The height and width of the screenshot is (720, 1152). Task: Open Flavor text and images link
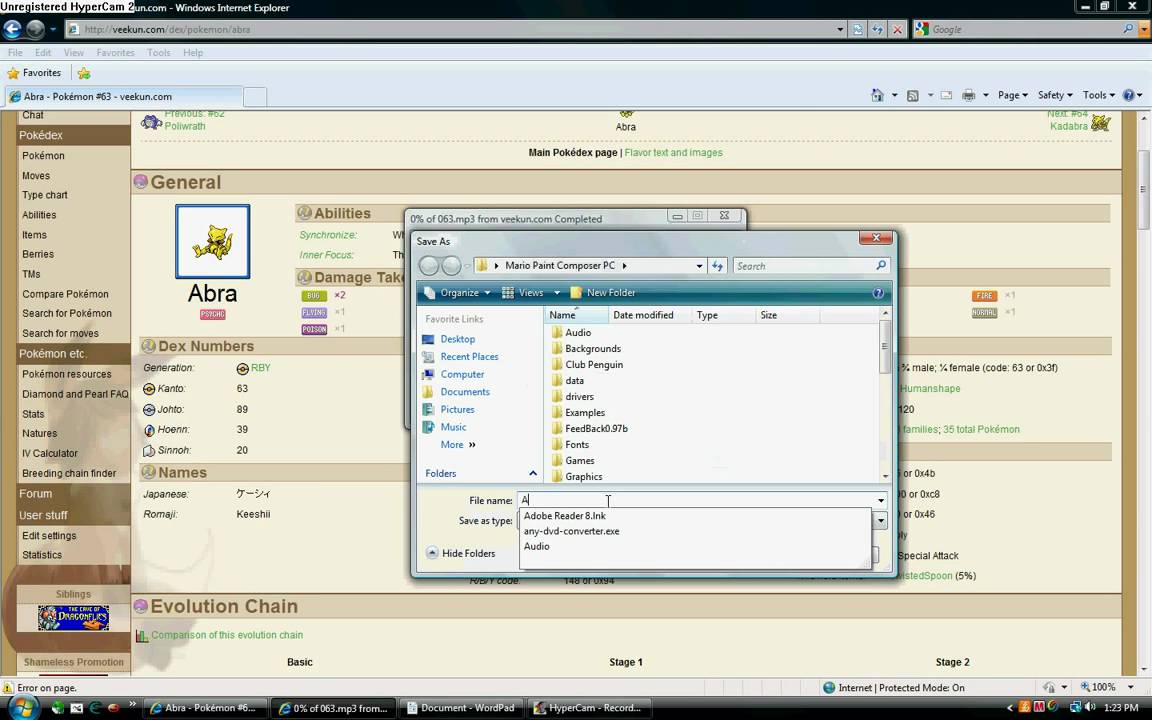674,153
